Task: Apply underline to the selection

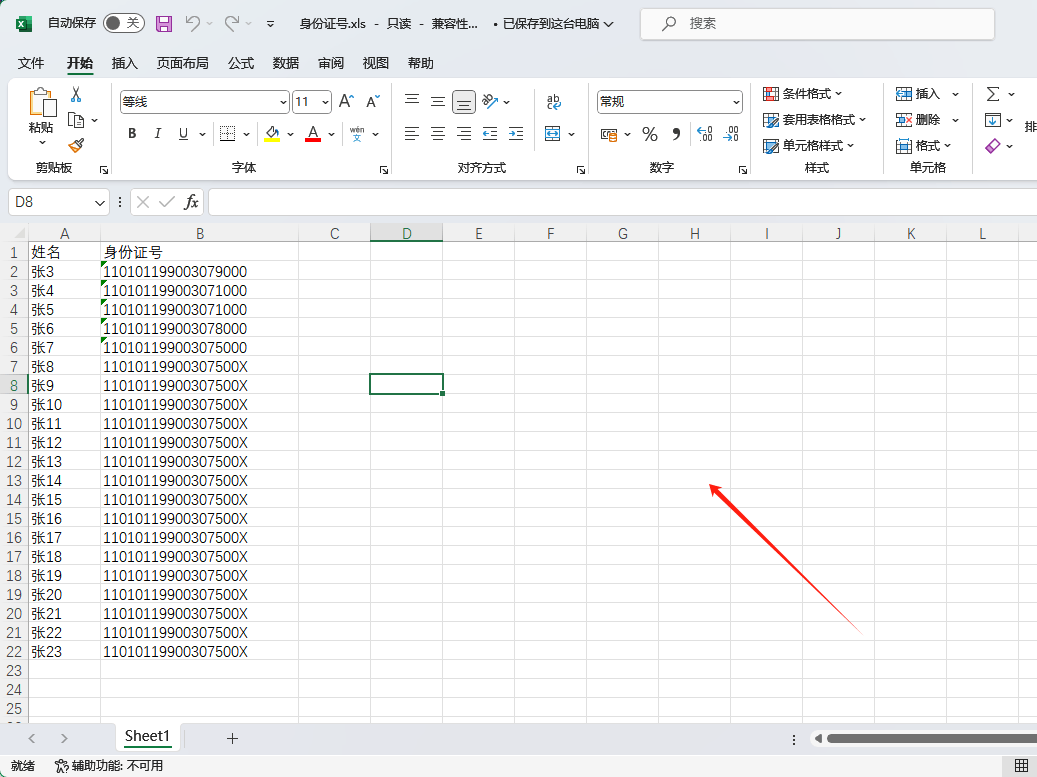Action: [x=183, y=133]
